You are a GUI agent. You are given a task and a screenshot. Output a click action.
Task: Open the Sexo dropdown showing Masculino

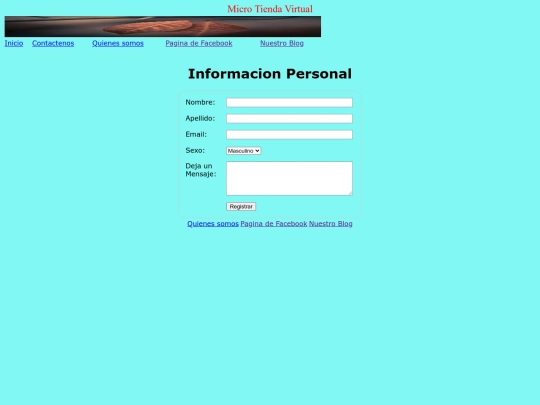pyautogui.click(x=243, y=151)
